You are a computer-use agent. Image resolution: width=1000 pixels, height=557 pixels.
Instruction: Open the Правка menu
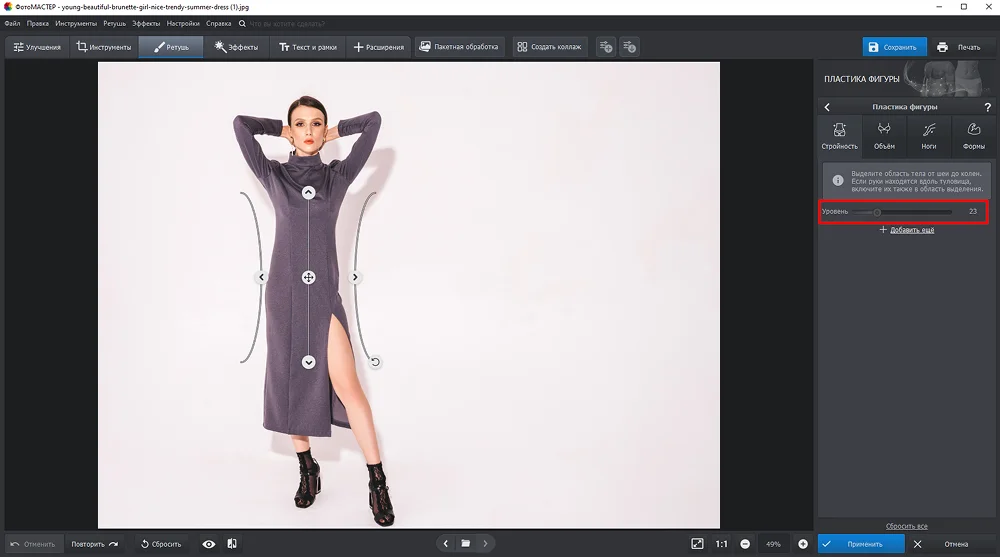(38, 24)
